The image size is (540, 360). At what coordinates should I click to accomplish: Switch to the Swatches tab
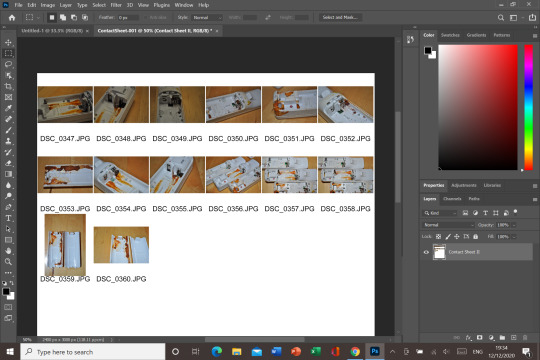click(x=450, y=35)
